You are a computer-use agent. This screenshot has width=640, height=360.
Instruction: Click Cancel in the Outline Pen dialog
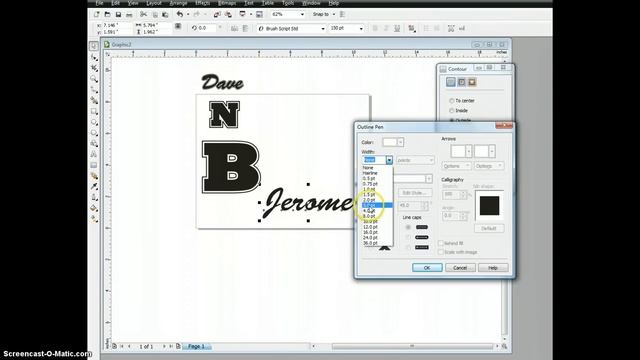pos(460,268)
